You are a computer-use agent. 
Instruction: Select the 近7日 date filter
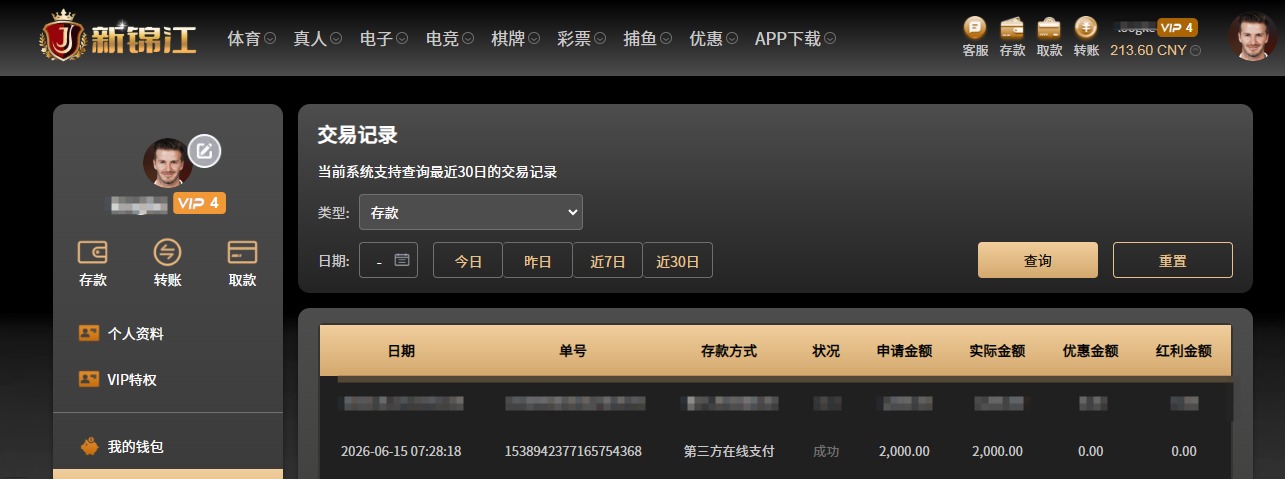(x=608, y=261)
